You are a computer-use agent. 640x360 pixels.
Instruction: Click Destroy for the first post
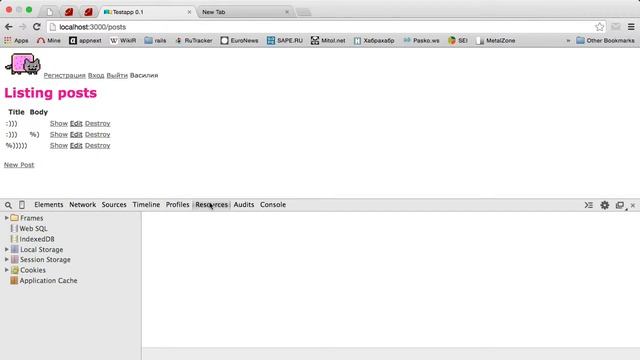98,123
